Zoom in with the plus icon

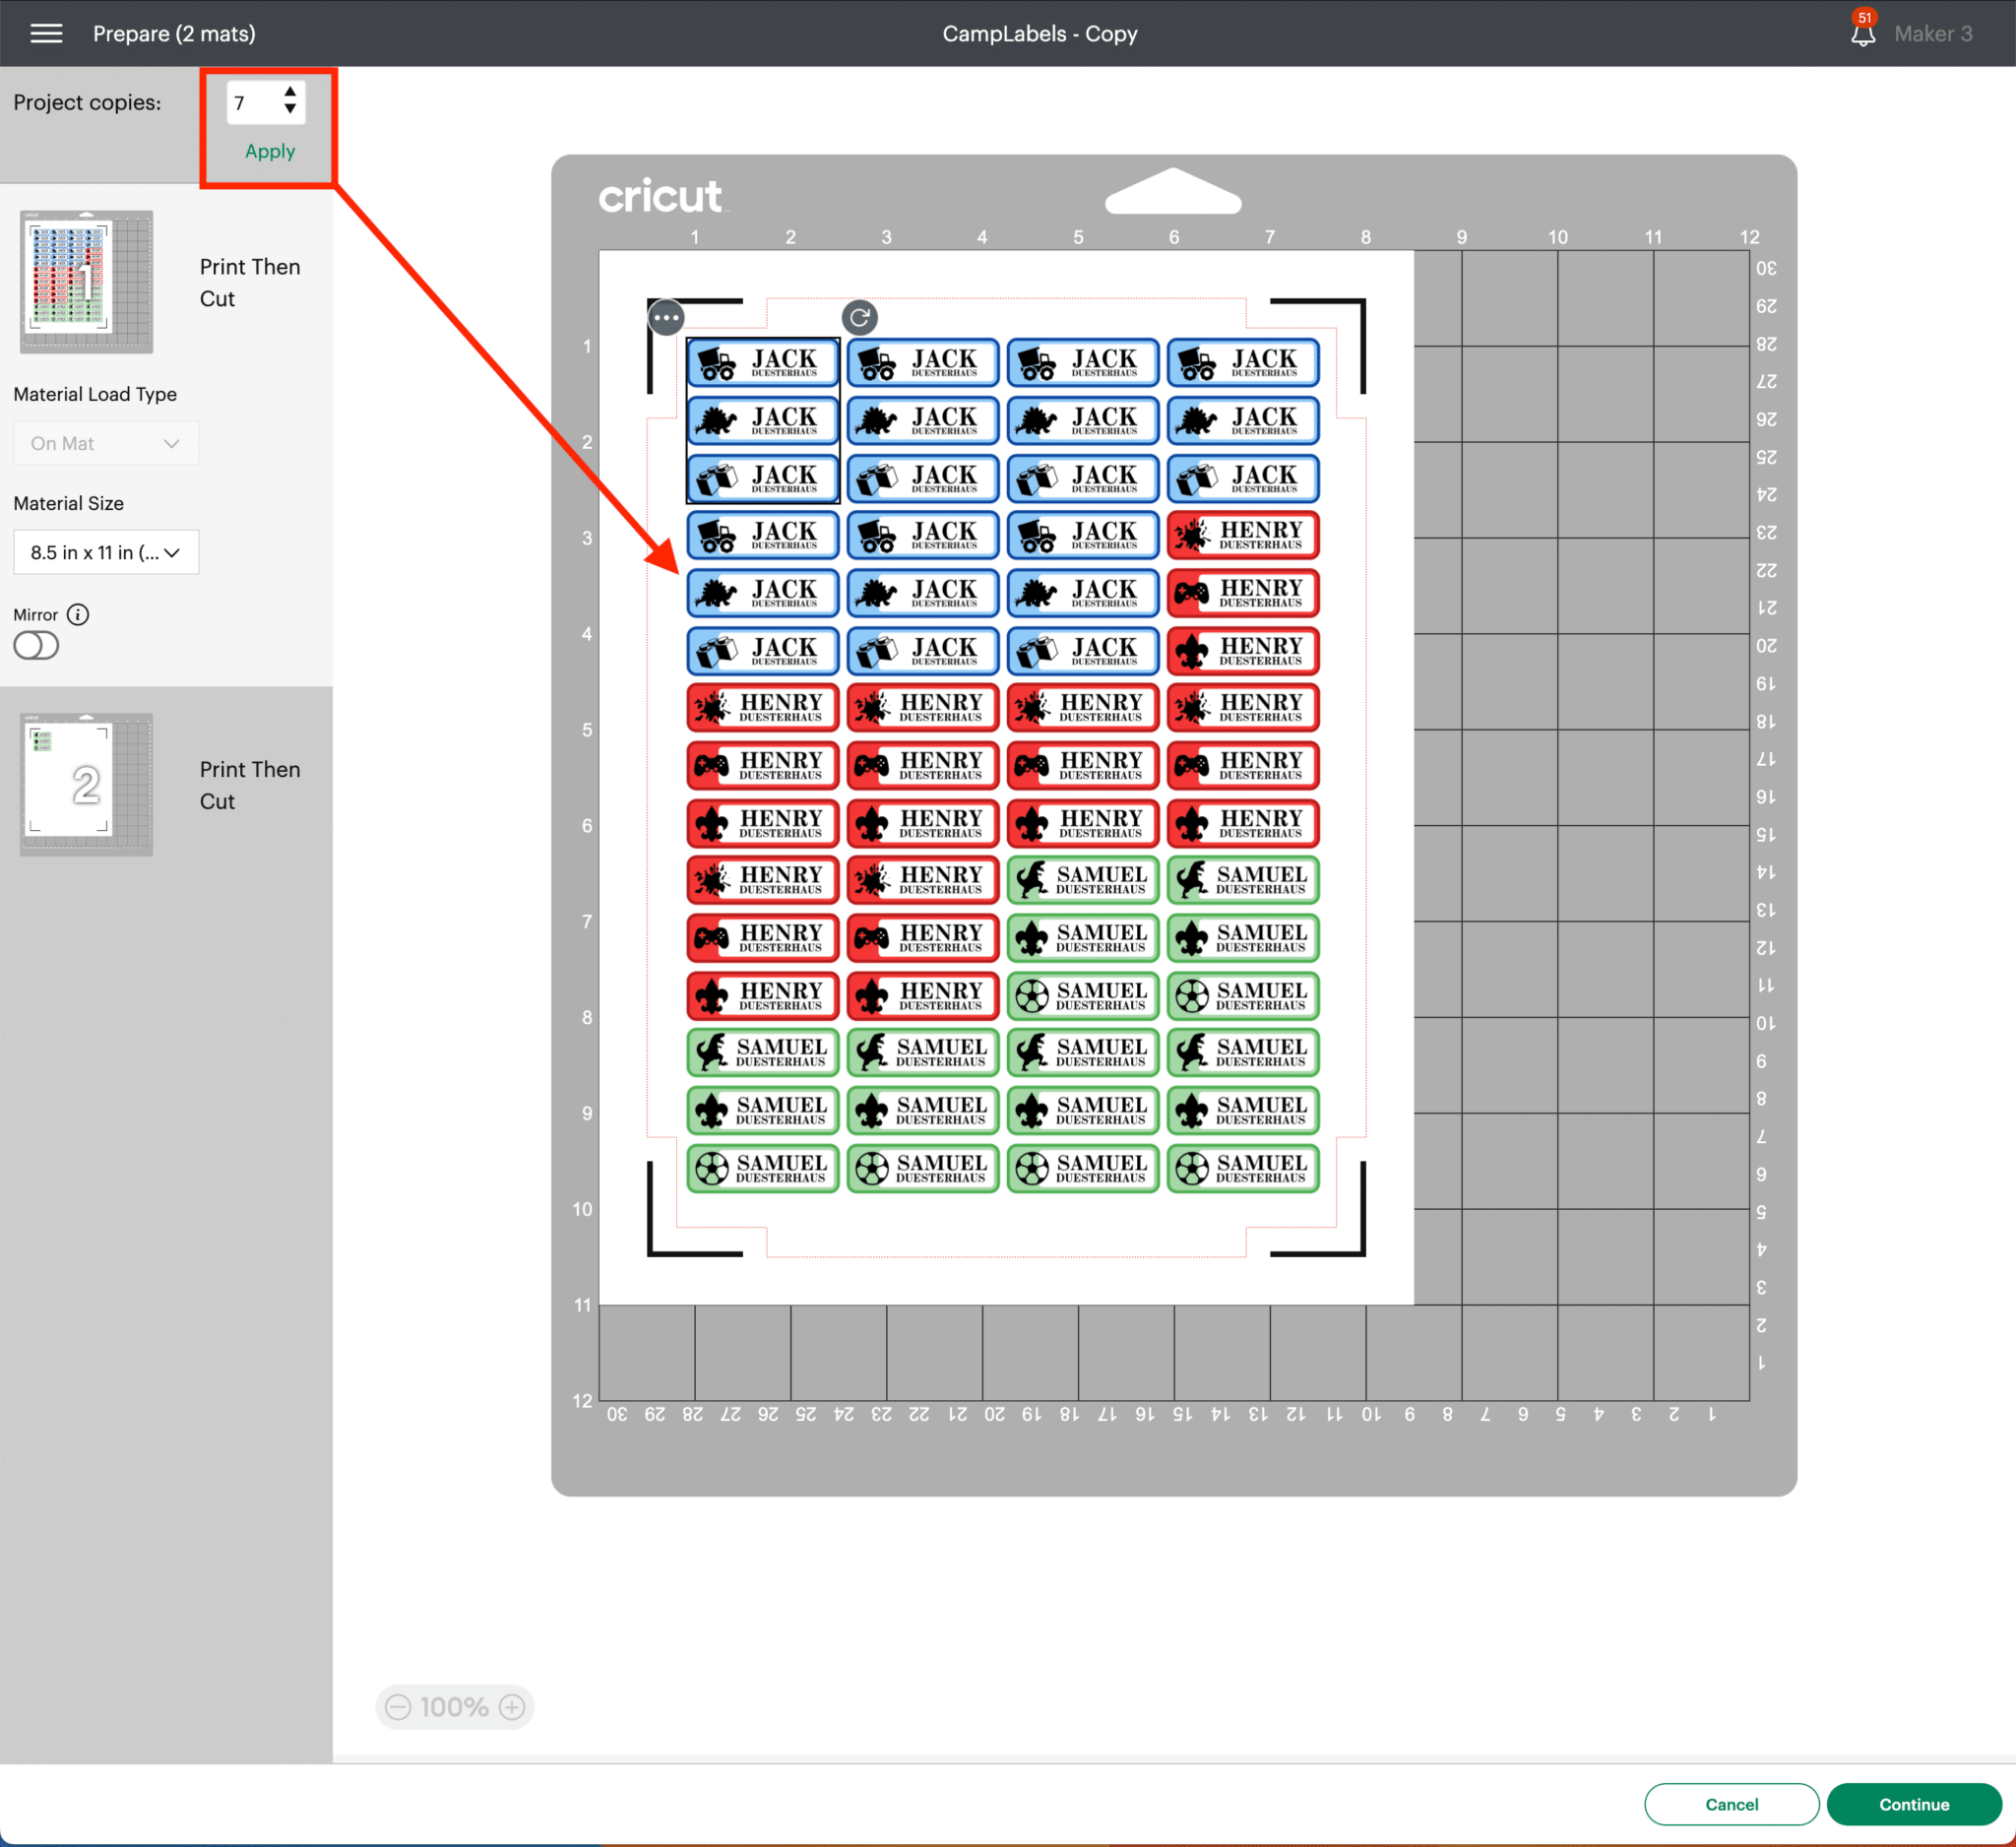point(512,1706)
